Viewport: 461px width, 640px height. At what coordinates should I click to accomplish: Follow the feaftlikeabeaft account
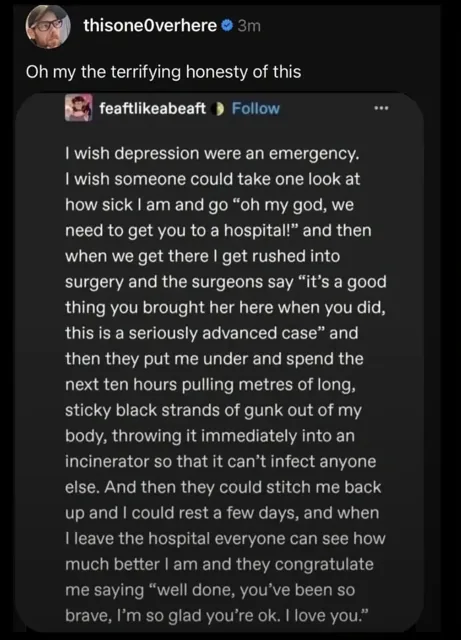256,109
